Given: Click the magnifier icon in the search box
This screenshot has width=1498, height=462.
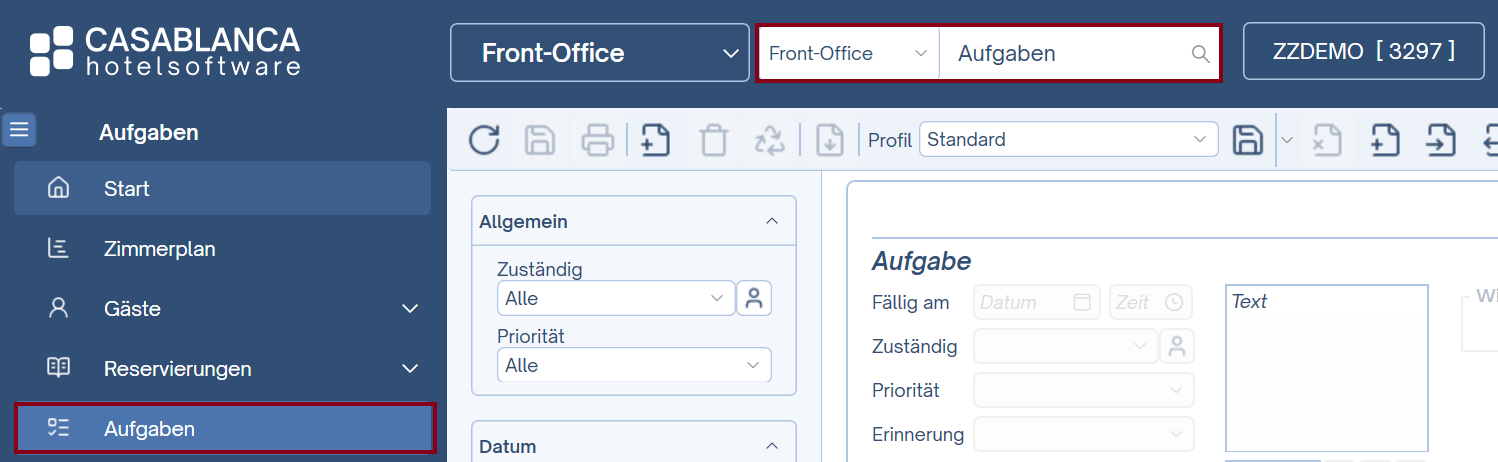Looking at the screenshot, I should (x=1200, y=54).
